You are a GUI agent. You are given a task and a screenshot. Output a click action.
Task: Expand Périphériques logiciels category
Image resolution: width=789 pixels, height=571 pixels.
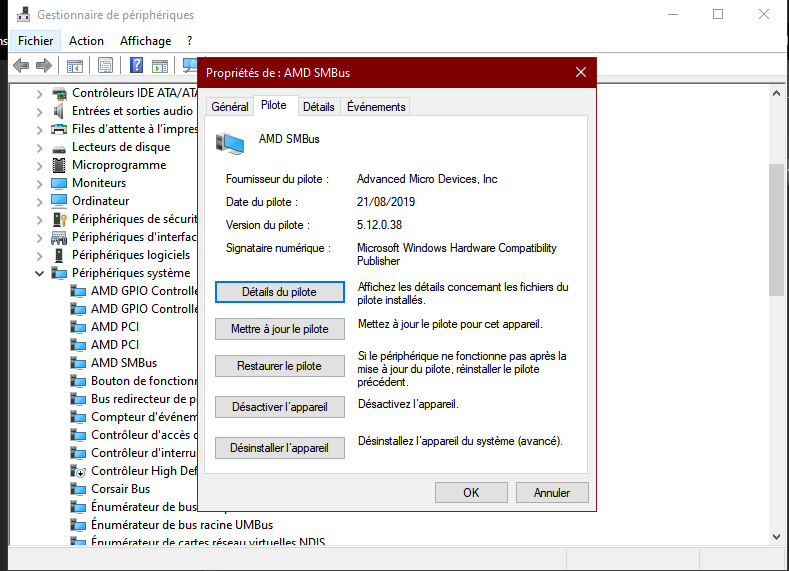point(39,256)
